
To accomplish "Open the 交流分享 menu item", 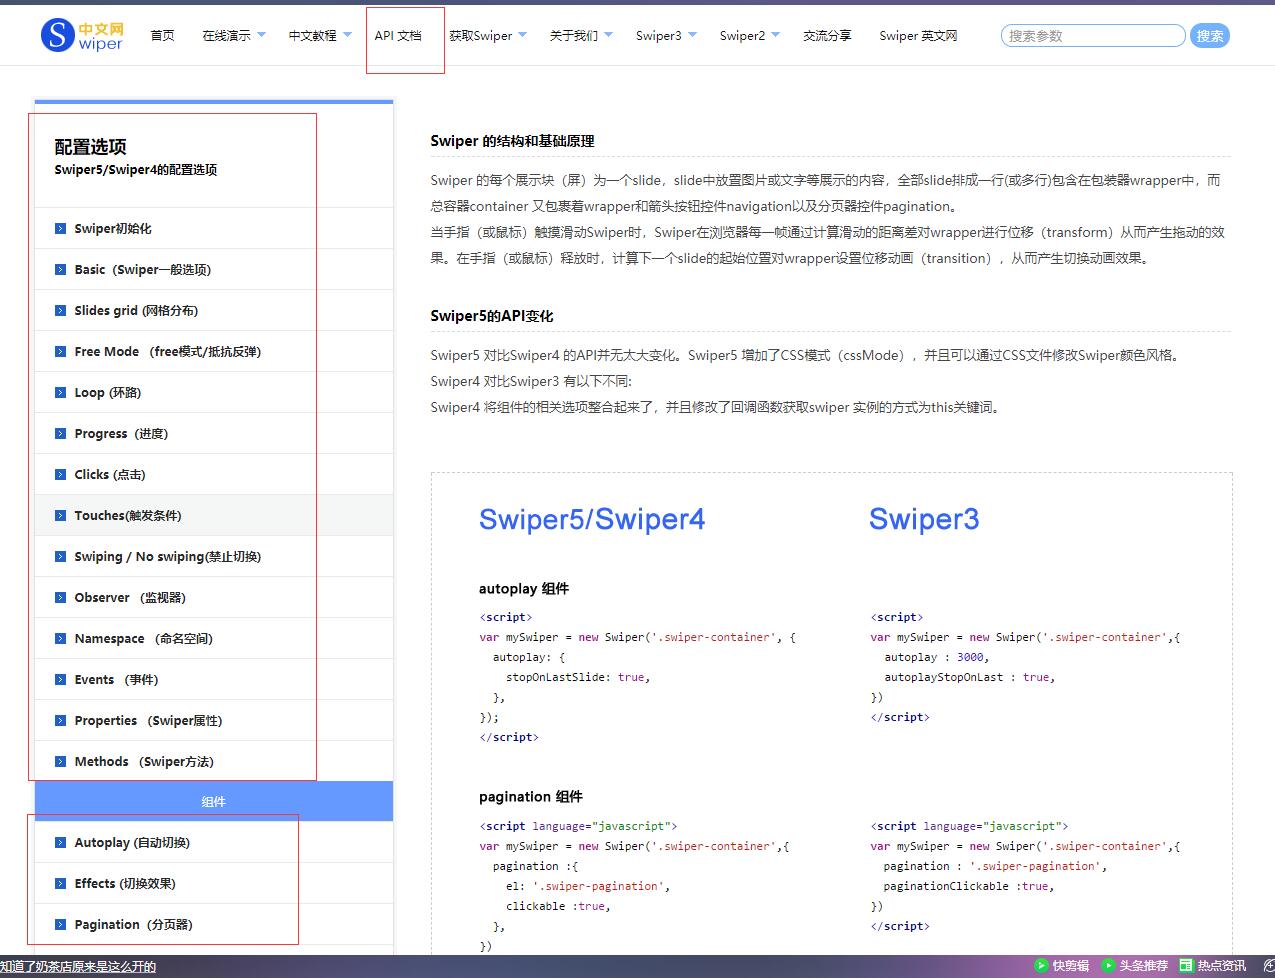I will click(827, 36).
